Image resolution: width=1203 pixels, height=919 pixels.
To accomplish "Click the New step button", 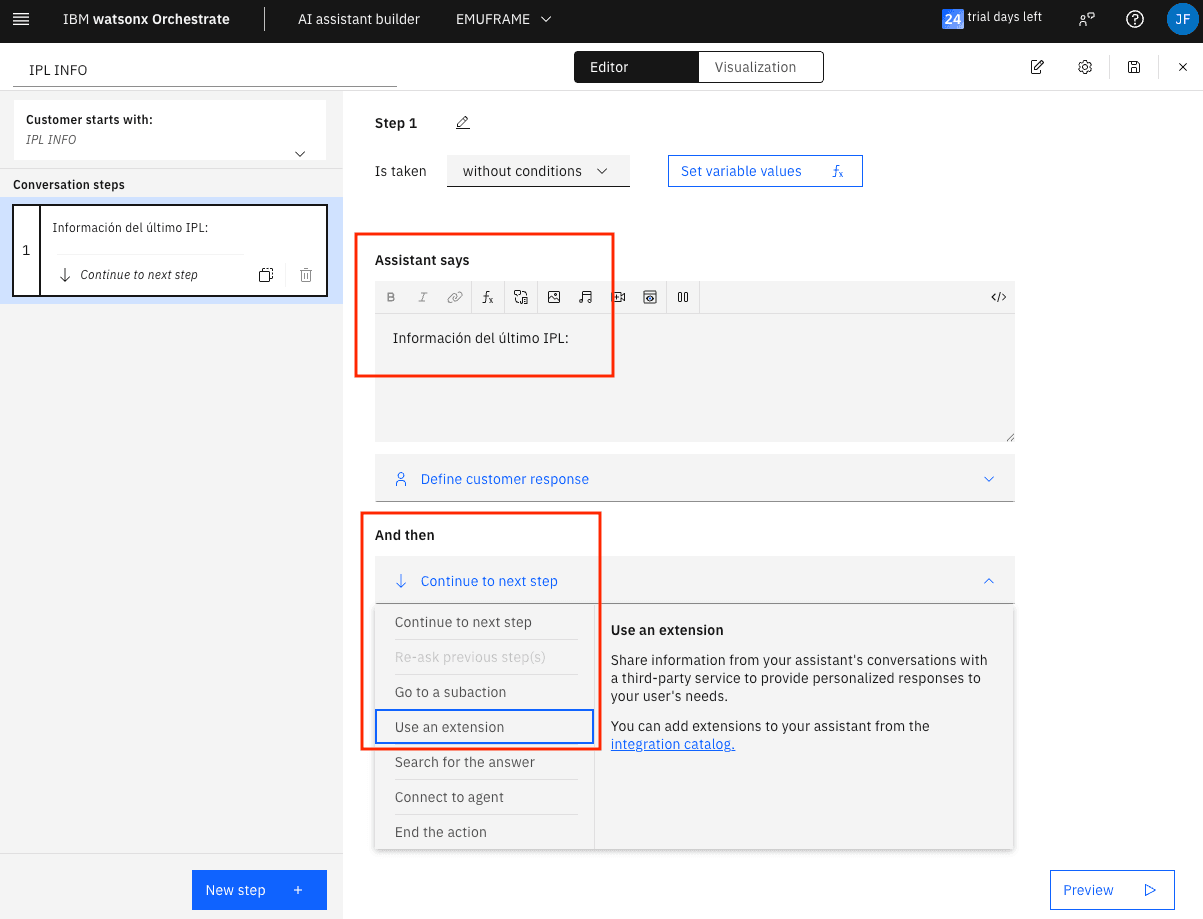I will coord(259,890).
